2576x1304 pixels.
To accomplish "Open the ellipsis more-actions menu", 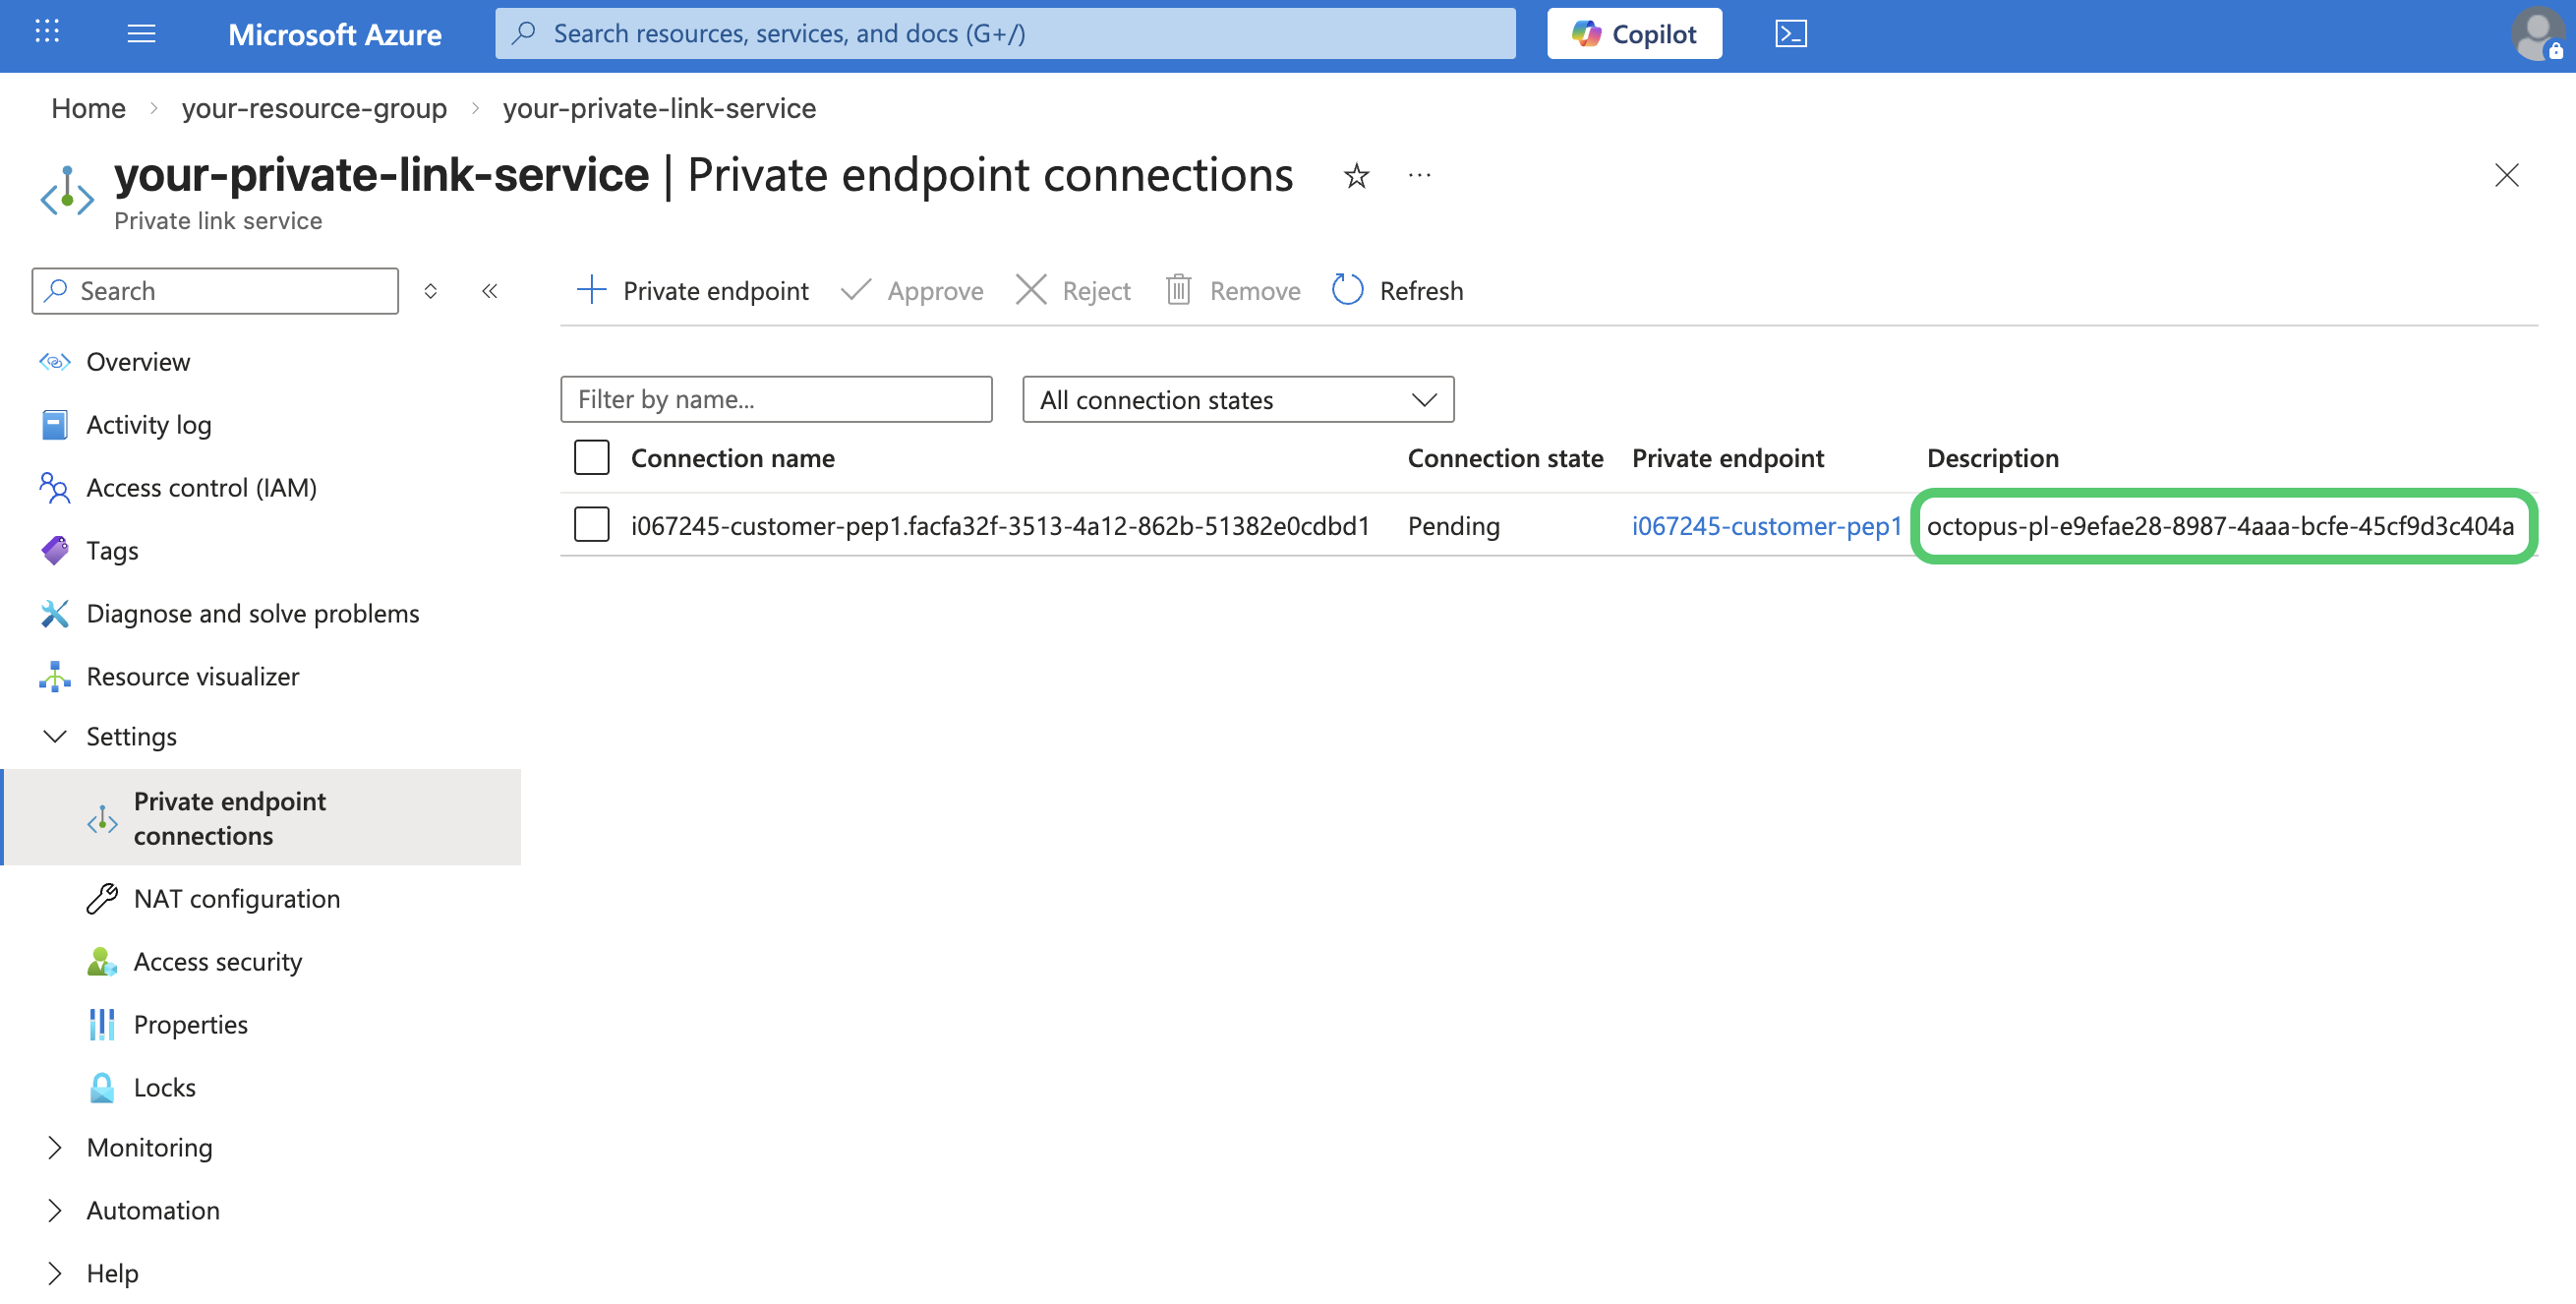I will pos(1420,177).
